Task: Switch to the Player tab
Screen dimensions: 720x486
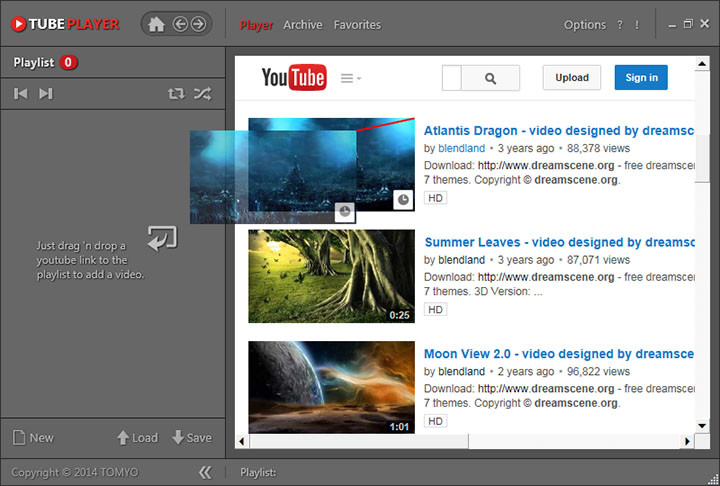Action: coord(256,25)
